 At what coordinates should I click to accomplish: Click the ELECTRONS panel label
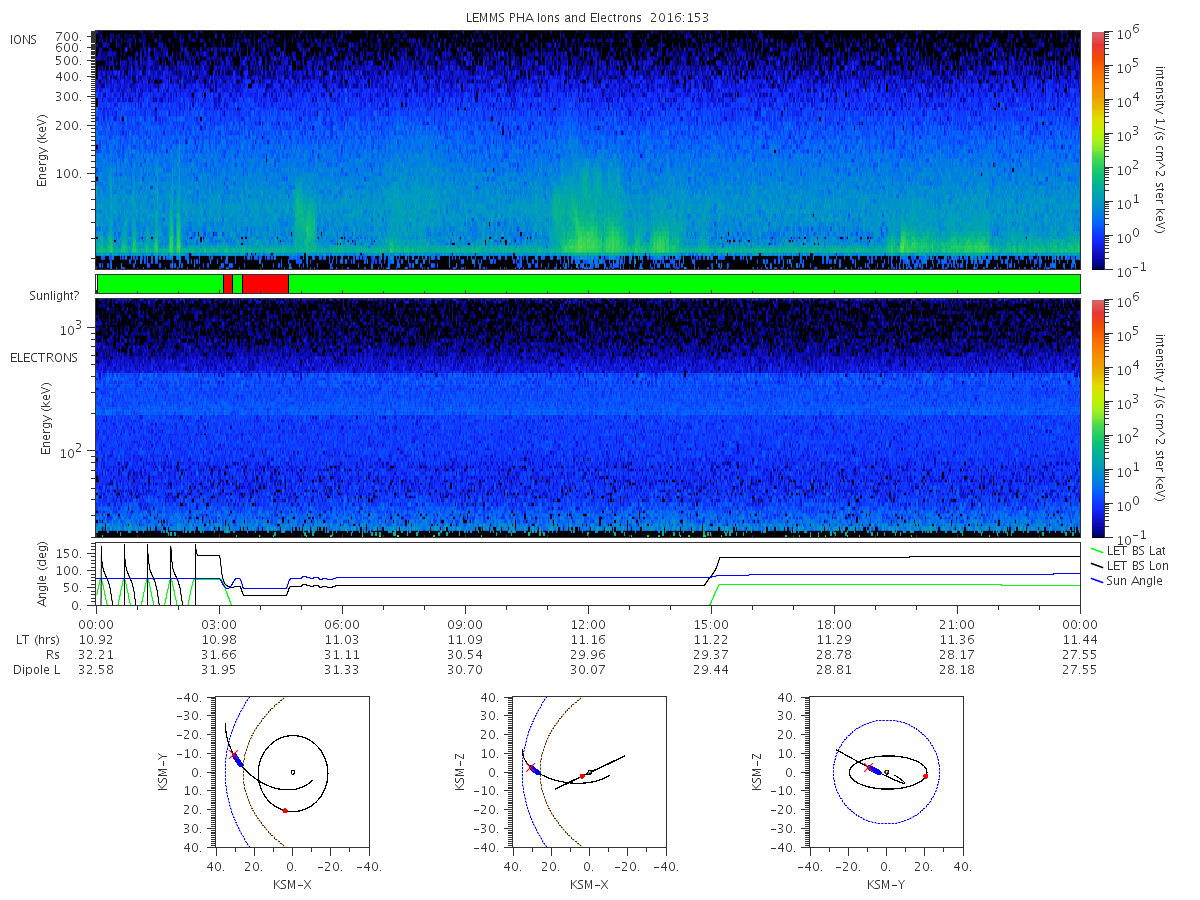click(x=44, y=358)
